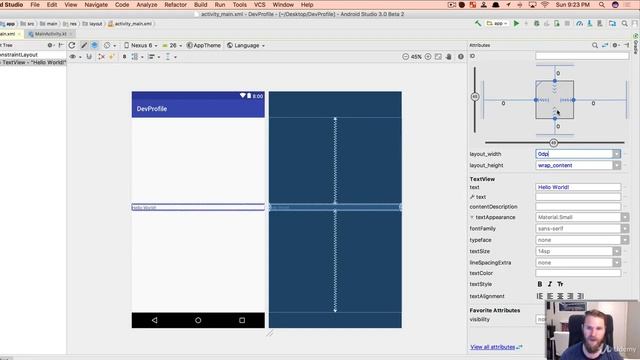Viewport: 640px width, 360px height.
Task: Click the Component Tree hide panel icon
Action: coord(61,45)
